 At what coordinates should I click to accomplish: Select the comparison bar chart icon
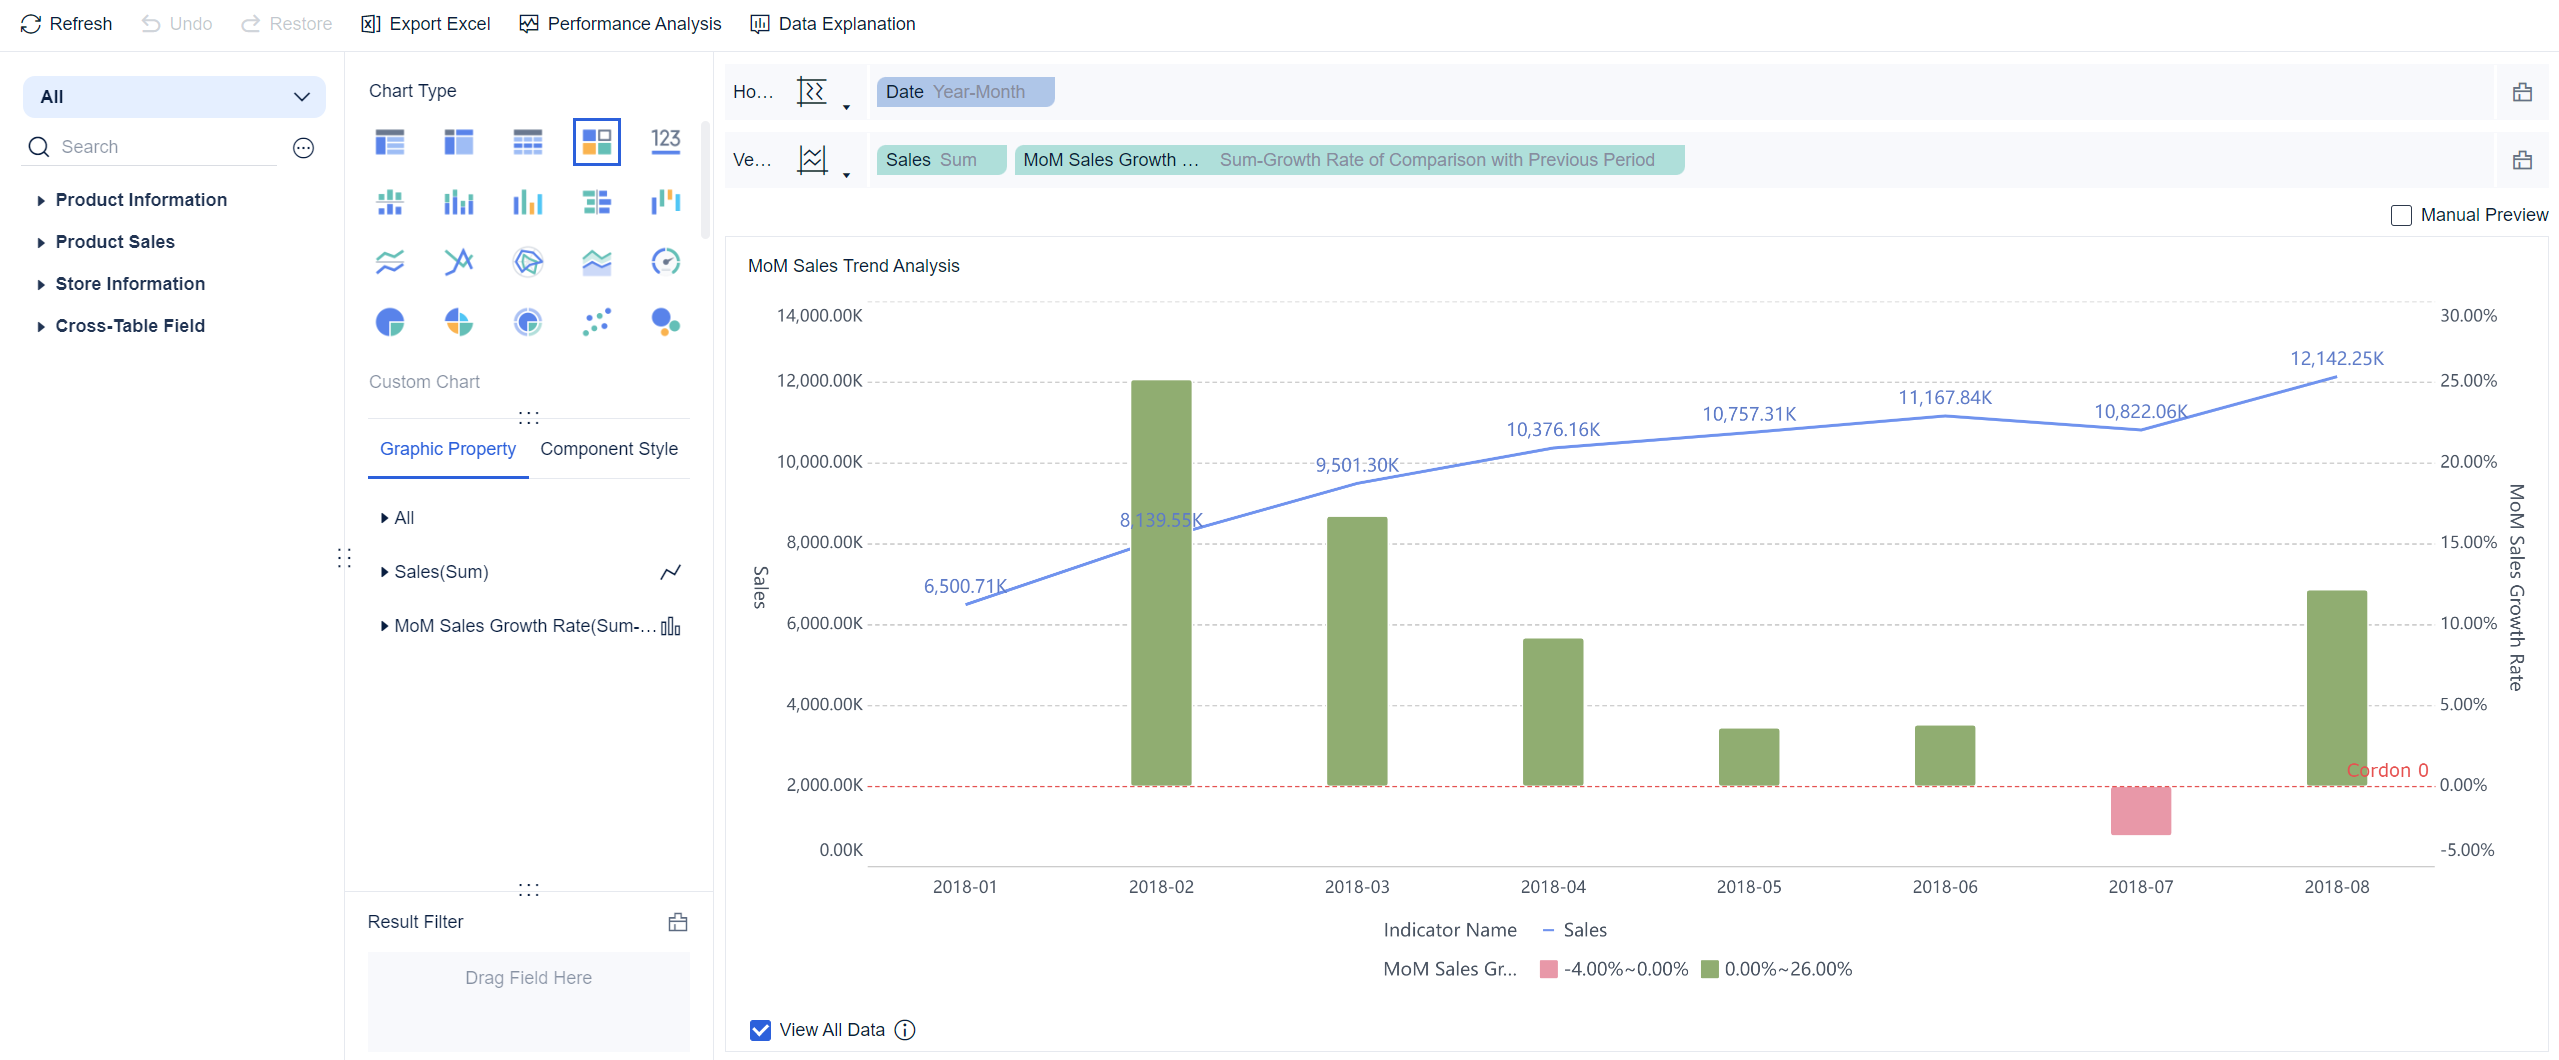pyautogui.click(x=596, y=202)
